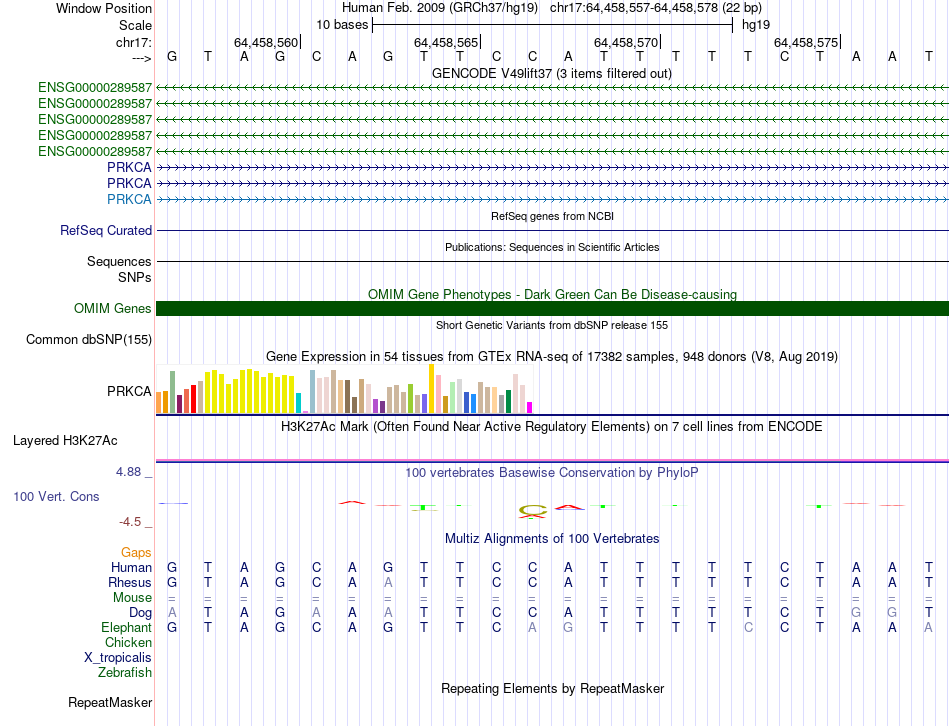The width and height of the screenshot is (950, 726).
Task: Click the hg19 label beside the scale
Action: coord(756,25)
